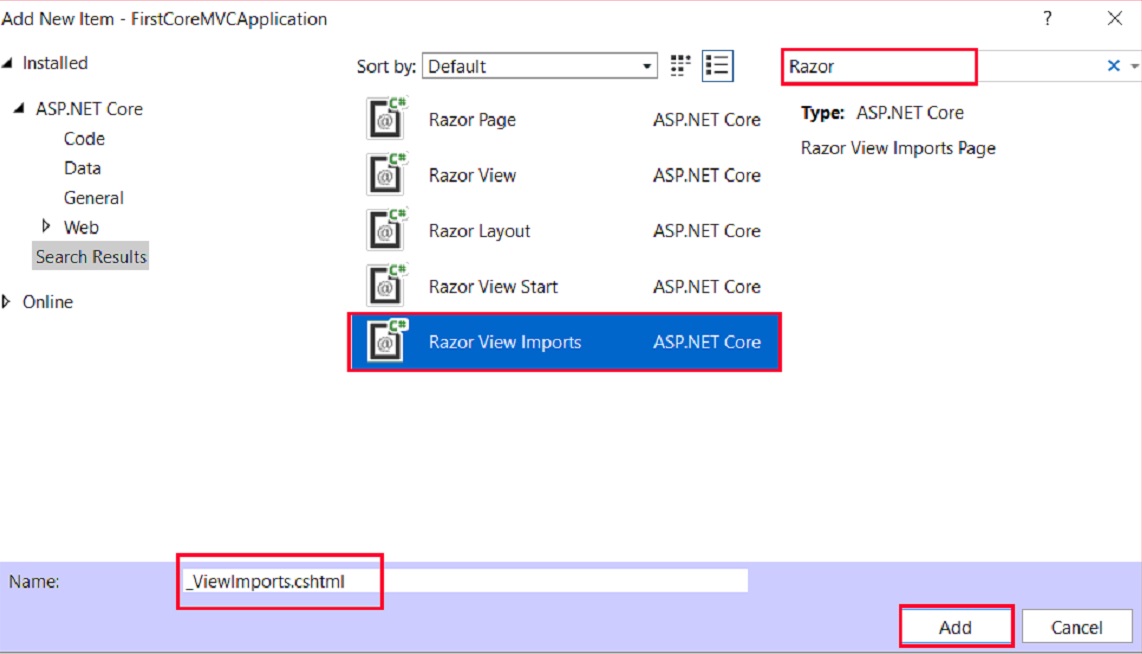Select the Online category label
1142x654 pixels.
pos(48,302)
